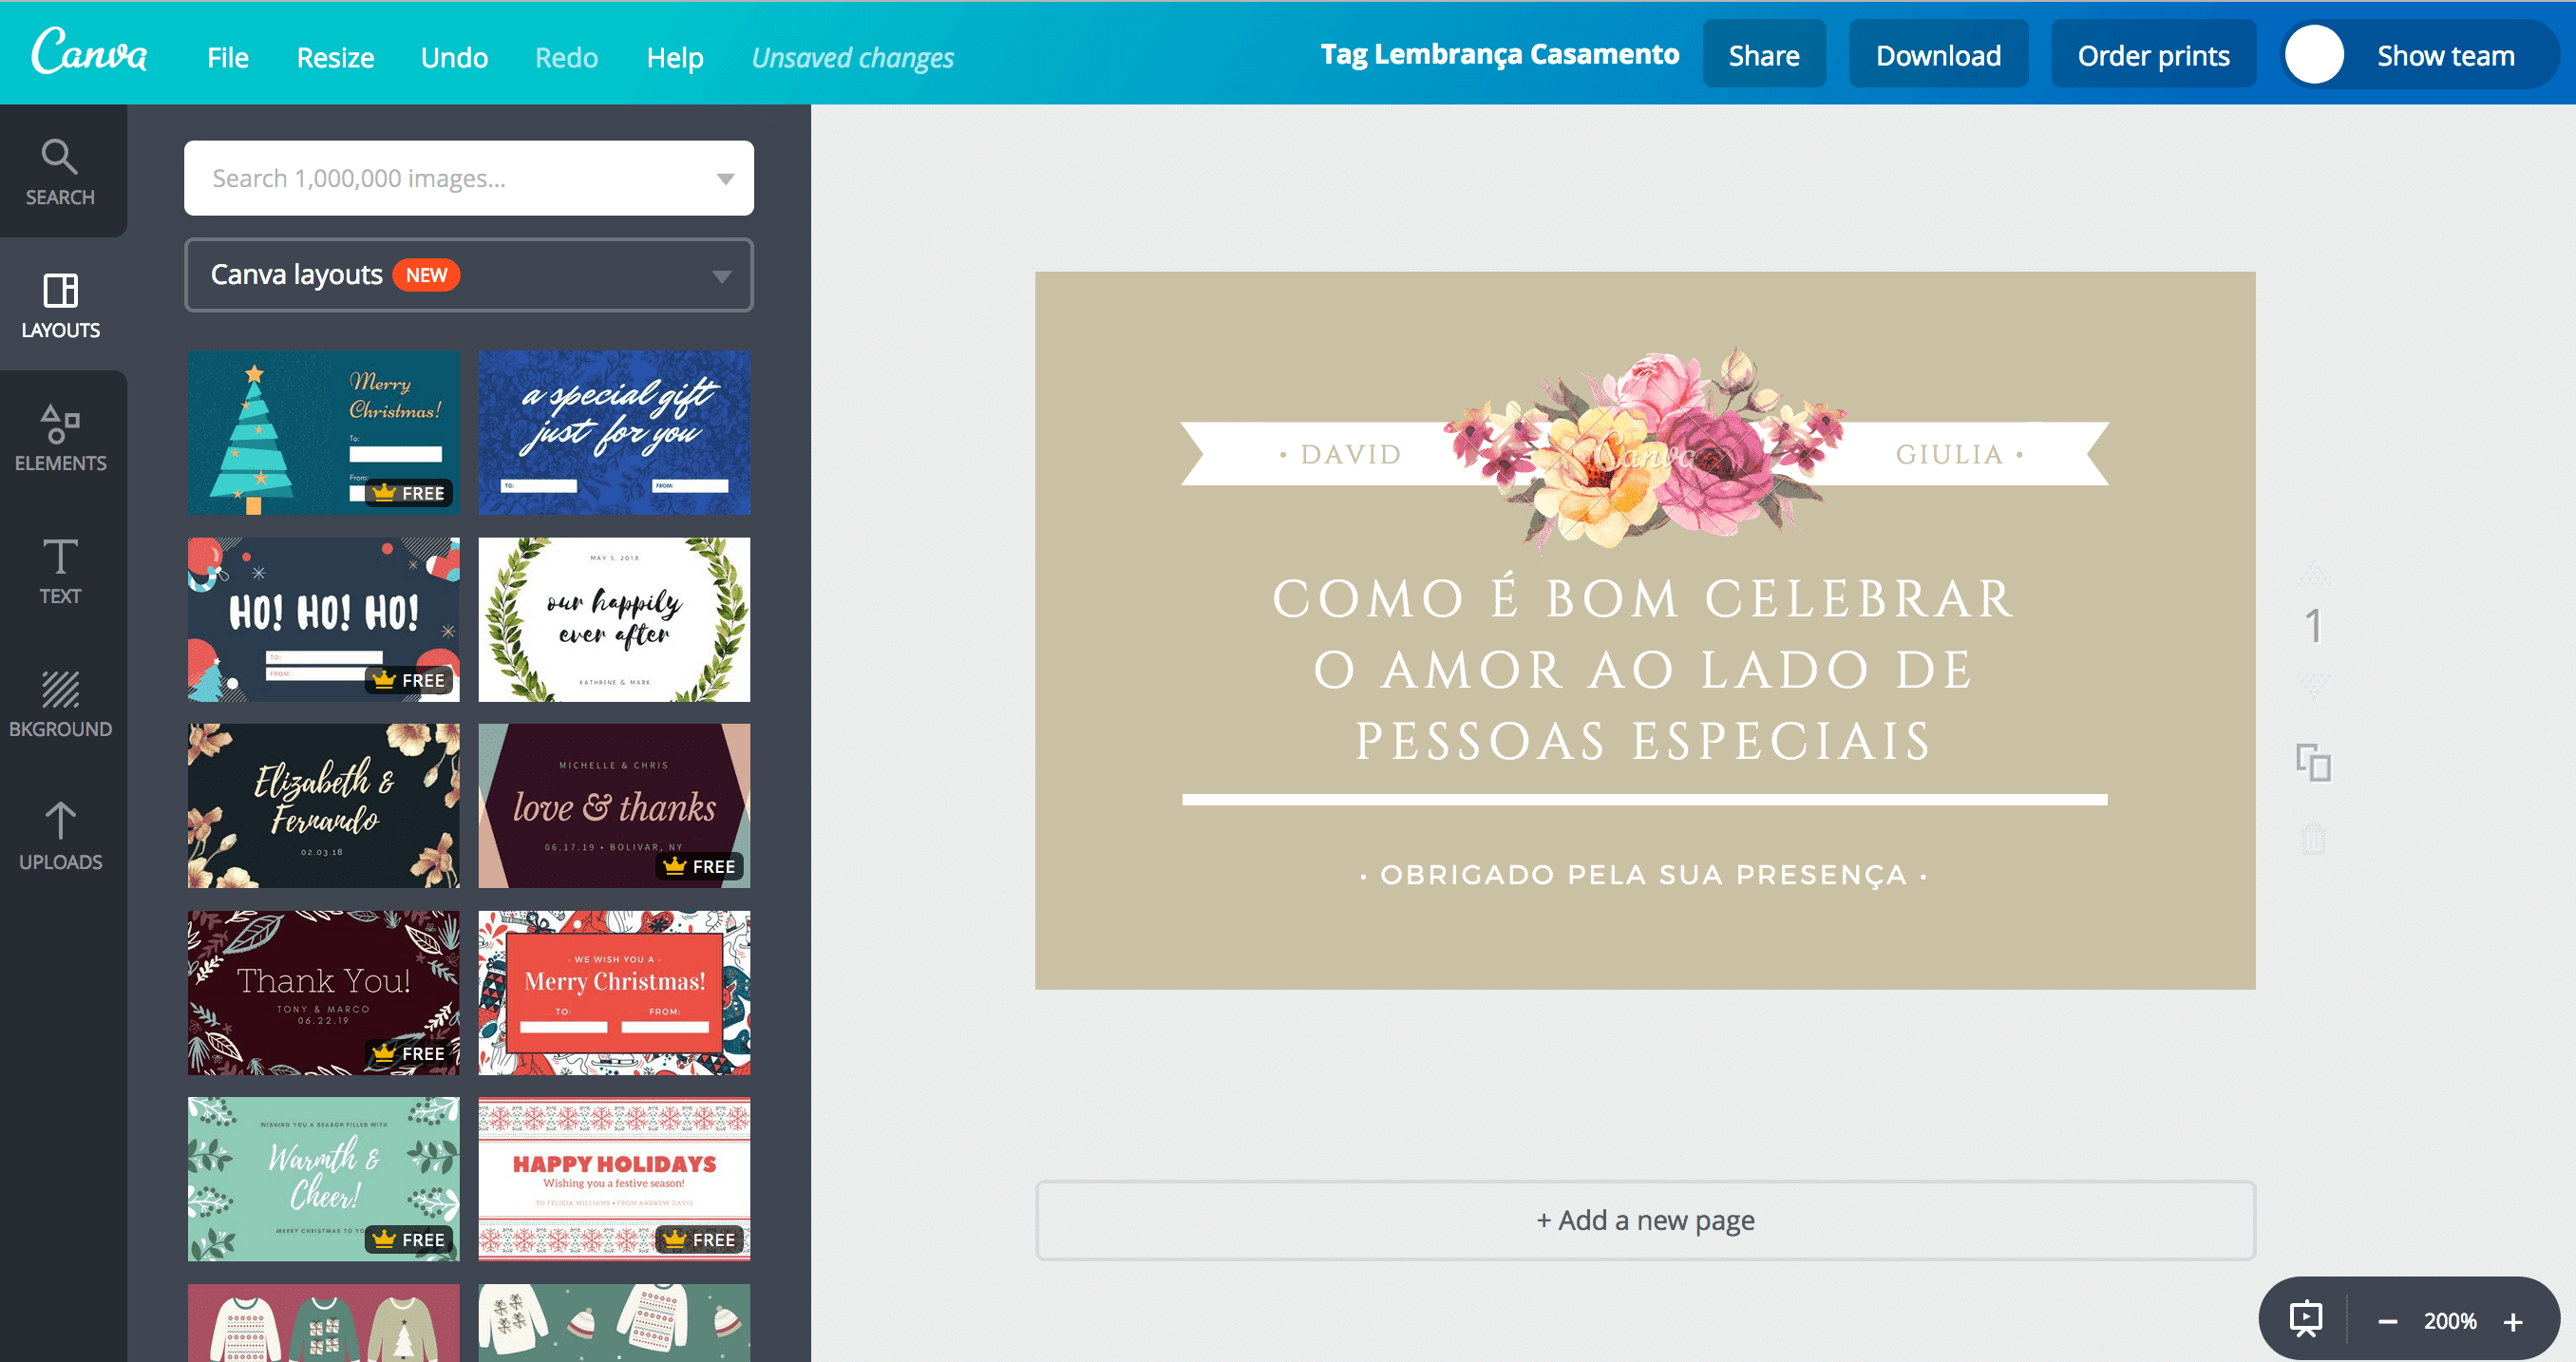Select the Warmth & Cheer layout
This screenshot has width=2576, height=1362.
(324, 1179)
